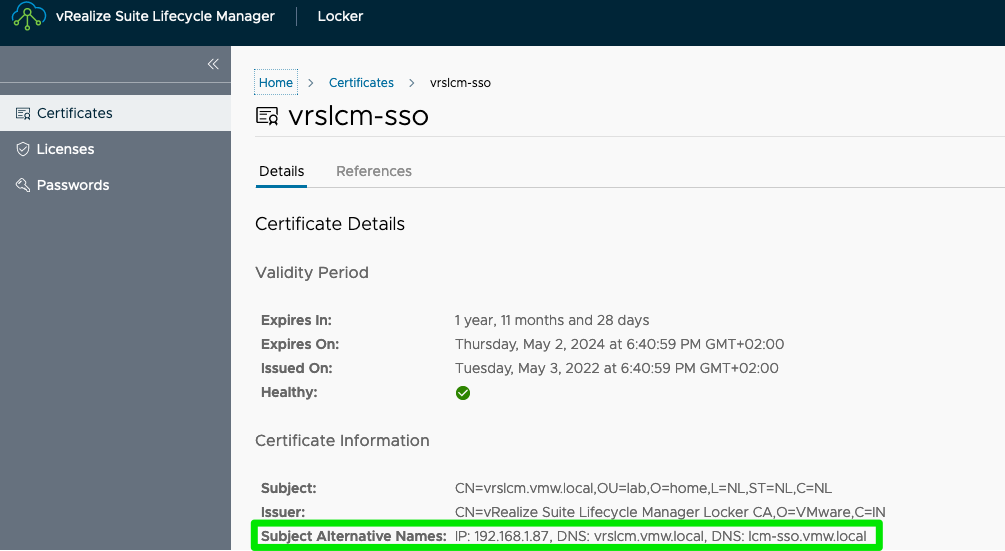1005x551 pixels.
Task: Click the 'Expires In:' label
Action: (296, 320)
